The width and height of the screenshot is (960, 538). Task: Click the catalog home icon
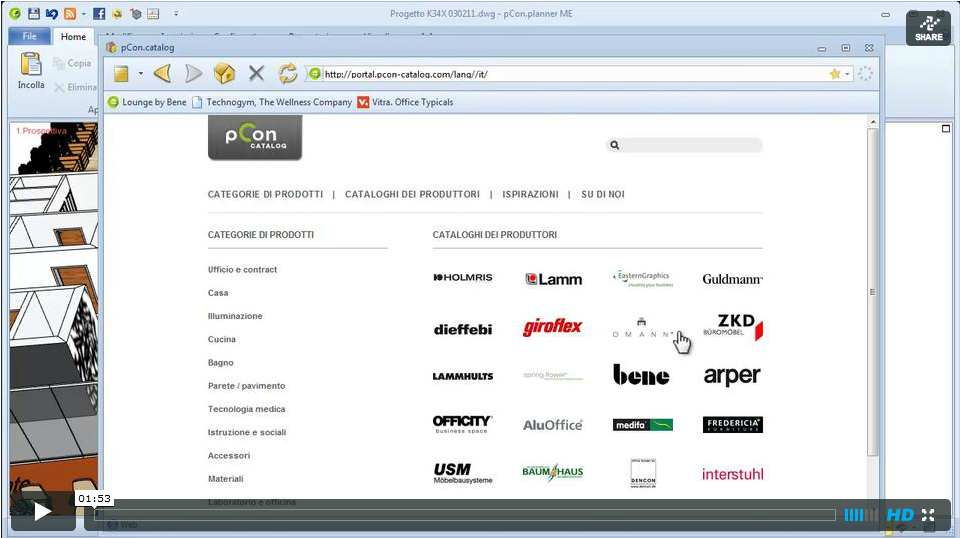point(225,74)
